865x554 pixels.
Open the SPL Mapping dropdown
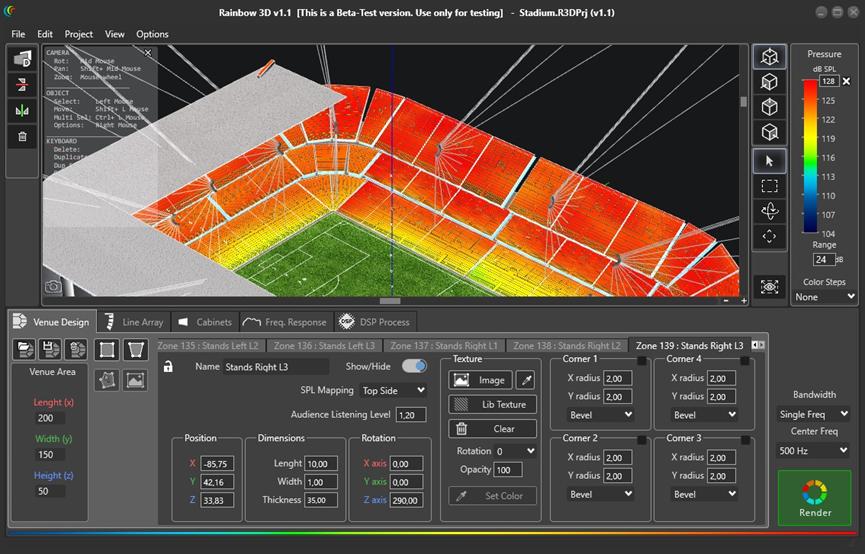pyautogui.click(x=393, y=391)
